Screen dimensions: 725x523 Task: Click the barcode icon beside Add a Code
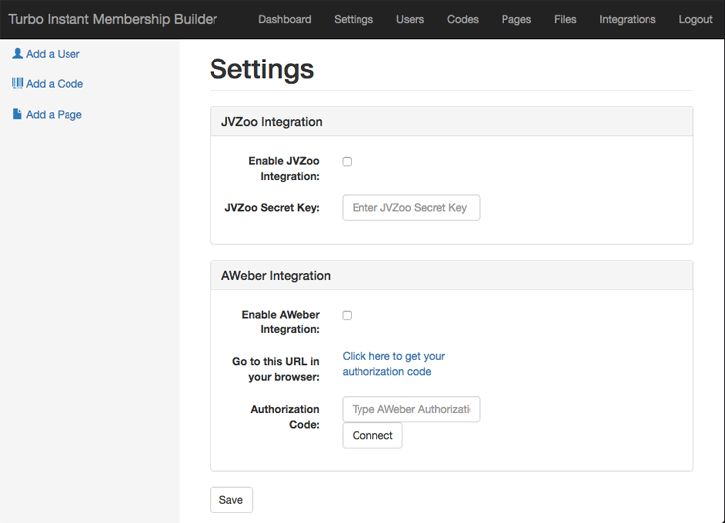click(x=18, y=83)
